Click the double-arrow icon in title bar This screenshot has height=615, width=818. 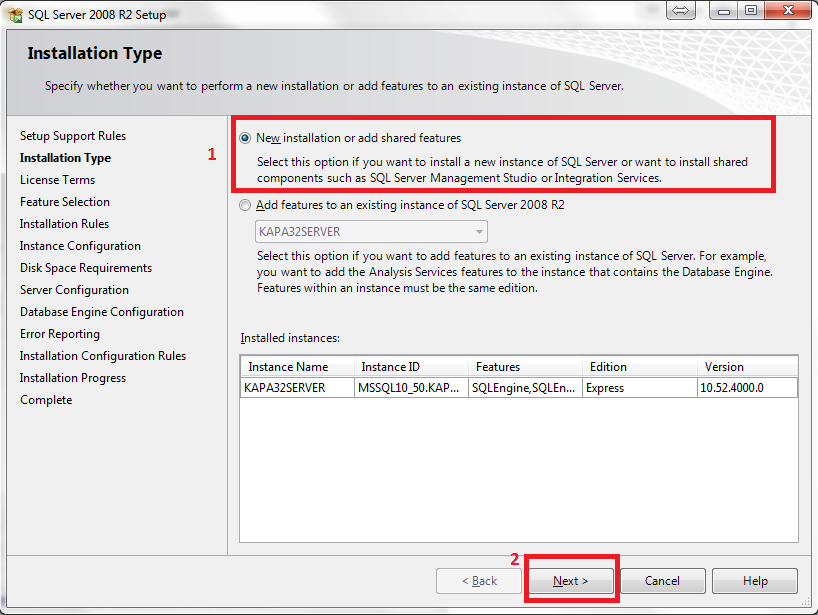coord(680,10)
